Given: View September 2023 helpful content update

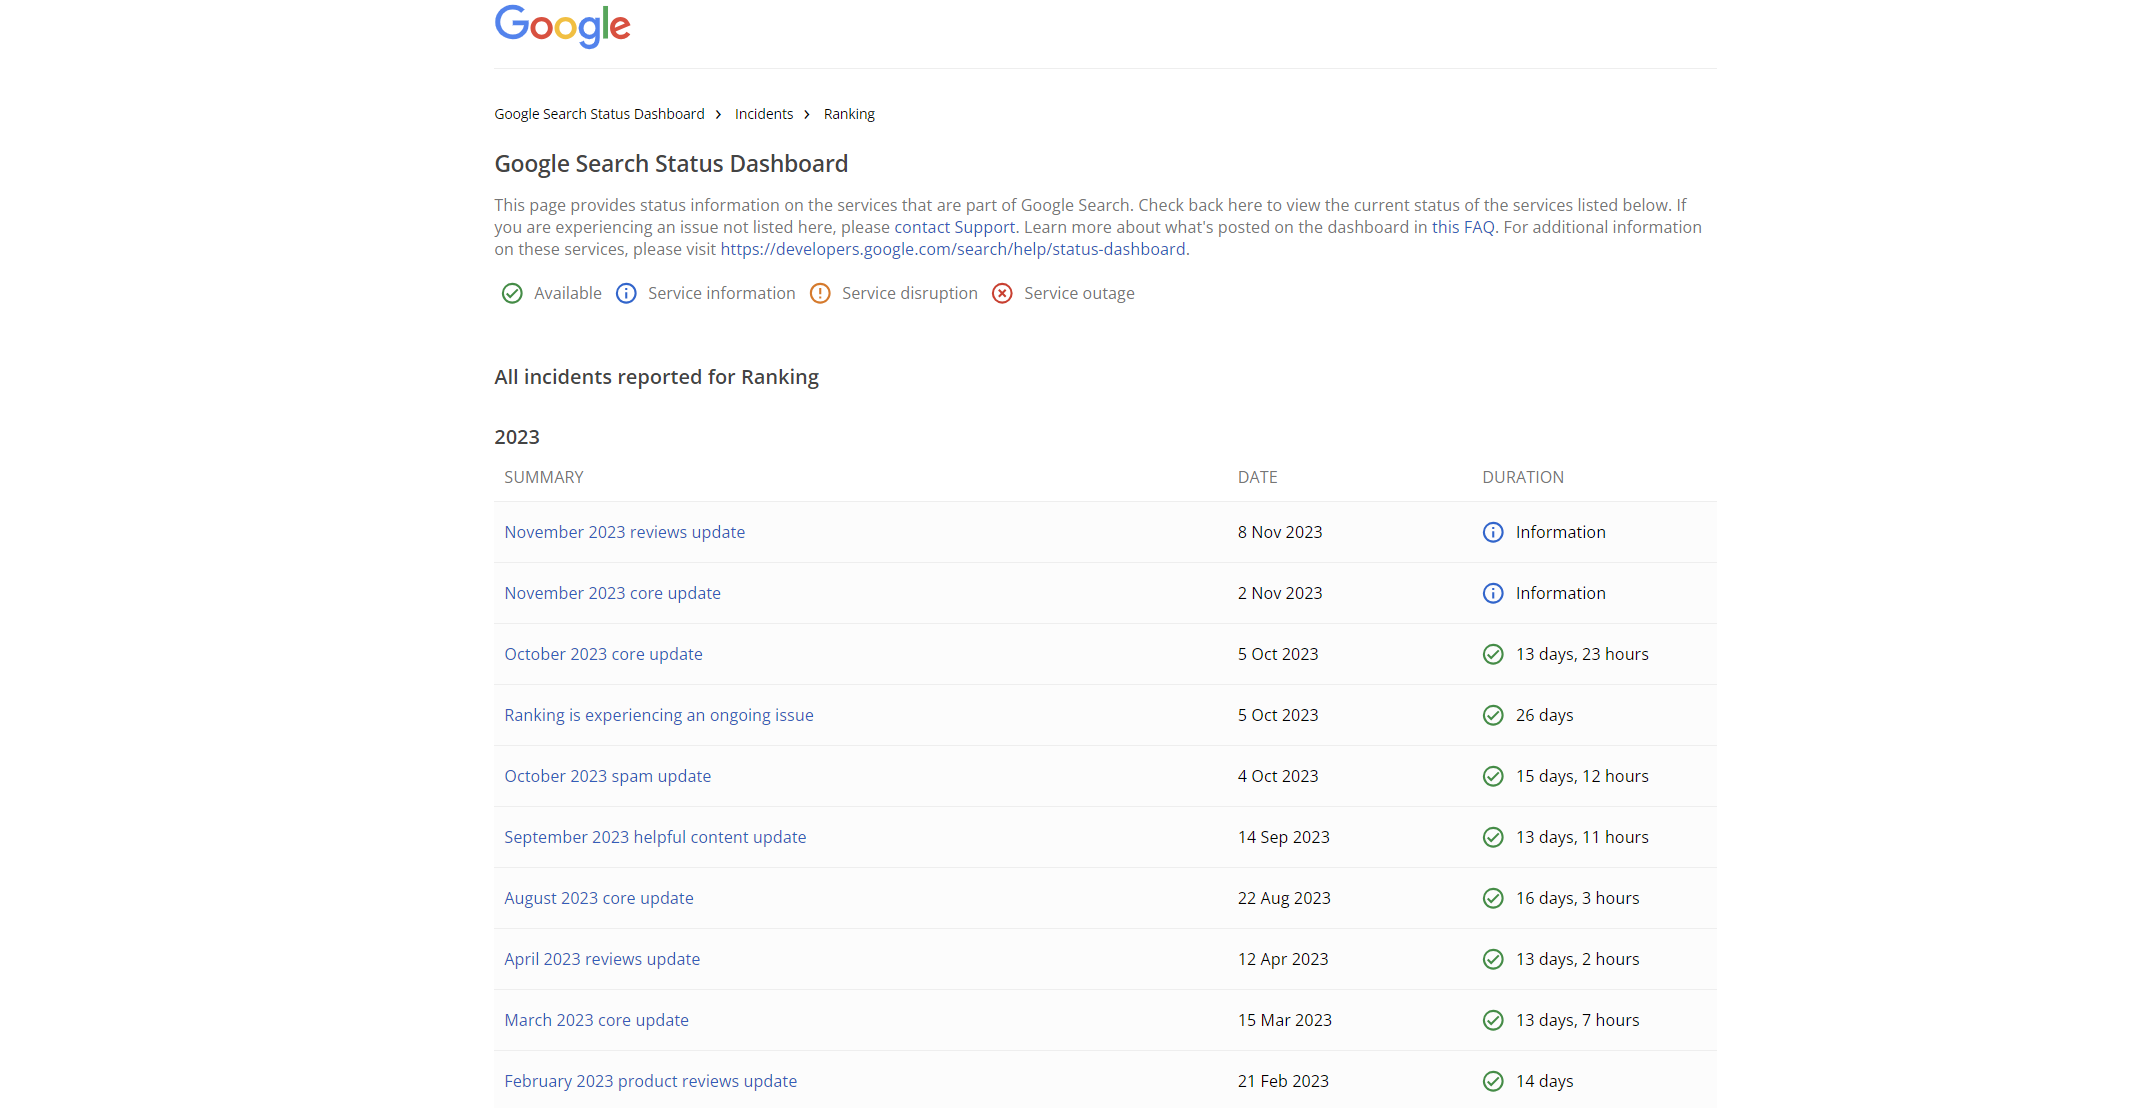Looking at the screenshot, I should point(654,837).
